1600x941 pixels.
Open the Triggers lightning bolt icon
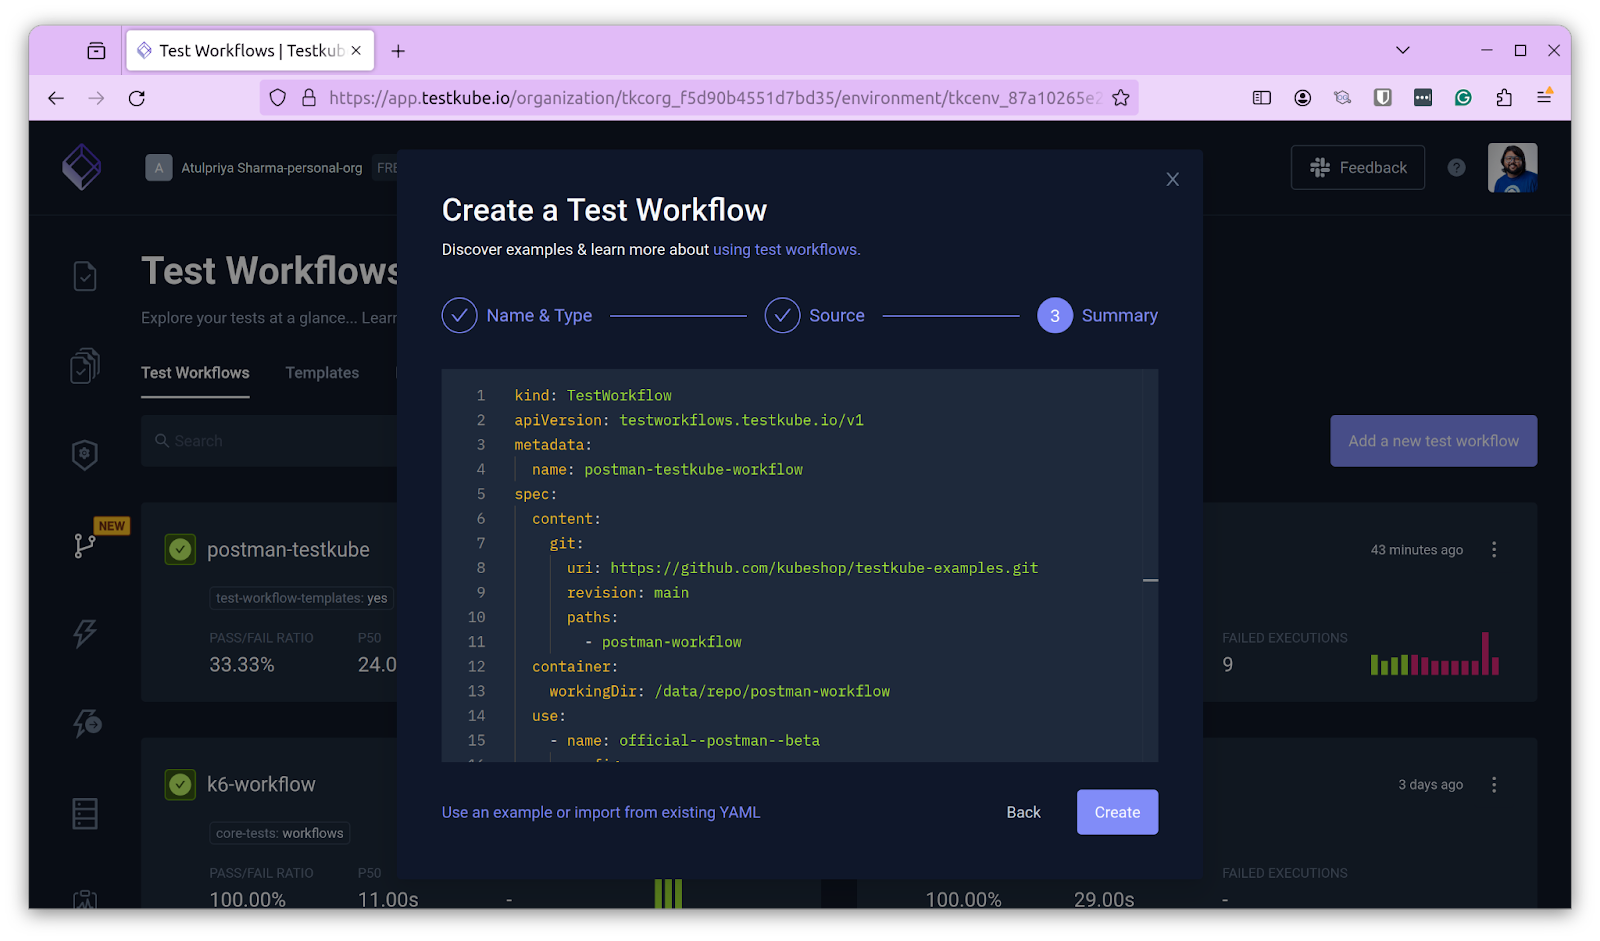[85, 632]
